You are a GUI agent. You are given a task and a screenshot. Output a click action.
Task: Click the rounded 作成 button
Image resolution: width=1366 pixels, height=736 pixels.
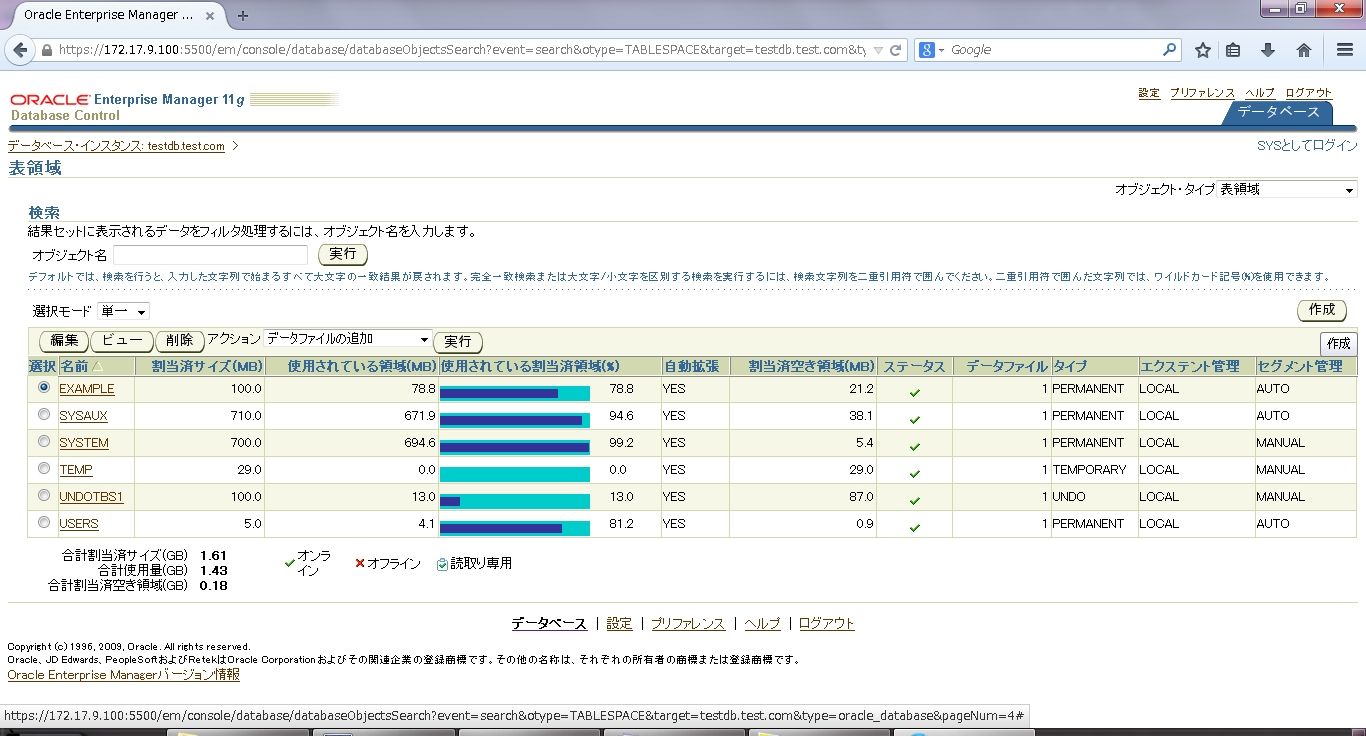(x=1321, y=310)
